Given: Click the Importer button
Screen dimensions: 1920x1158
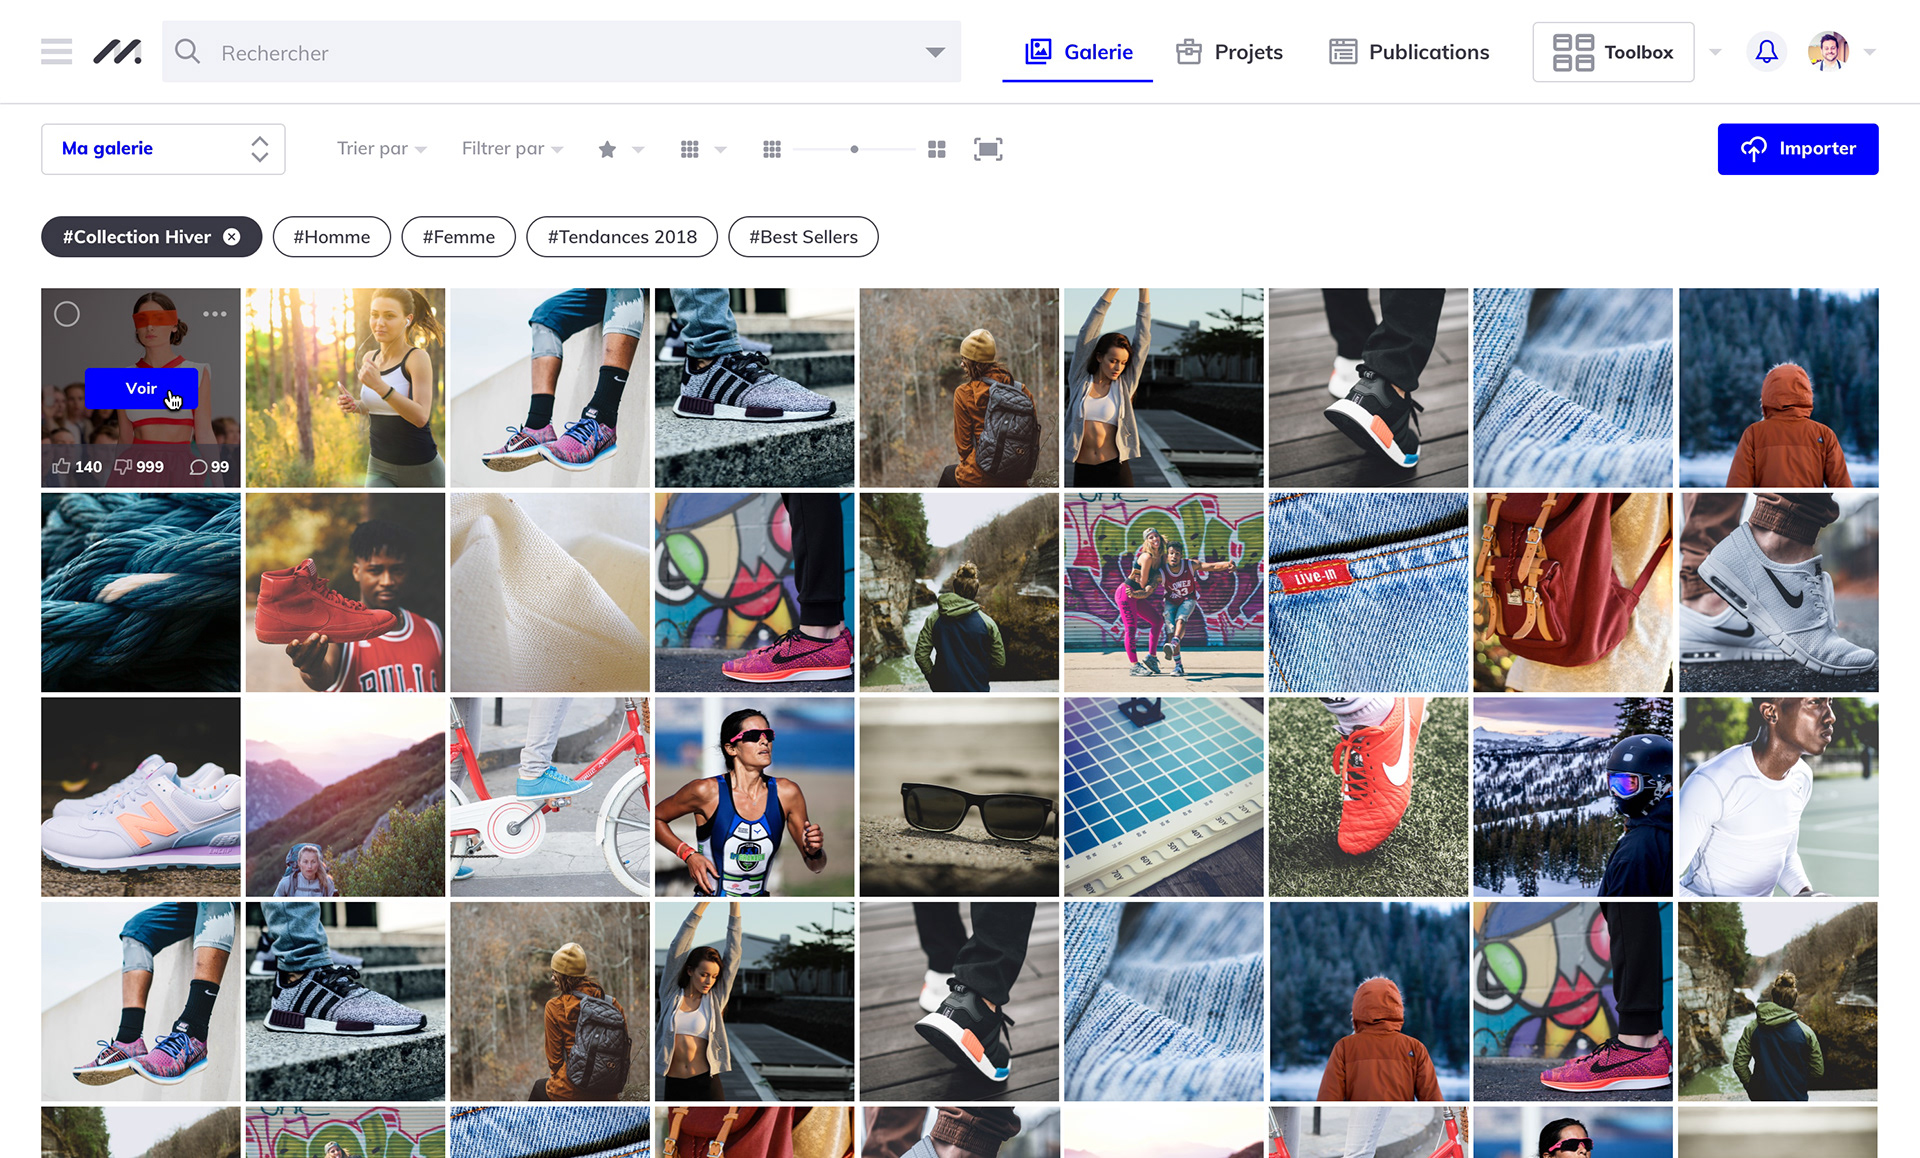Looking at the screenshot, I should (x=1797, y=149).
